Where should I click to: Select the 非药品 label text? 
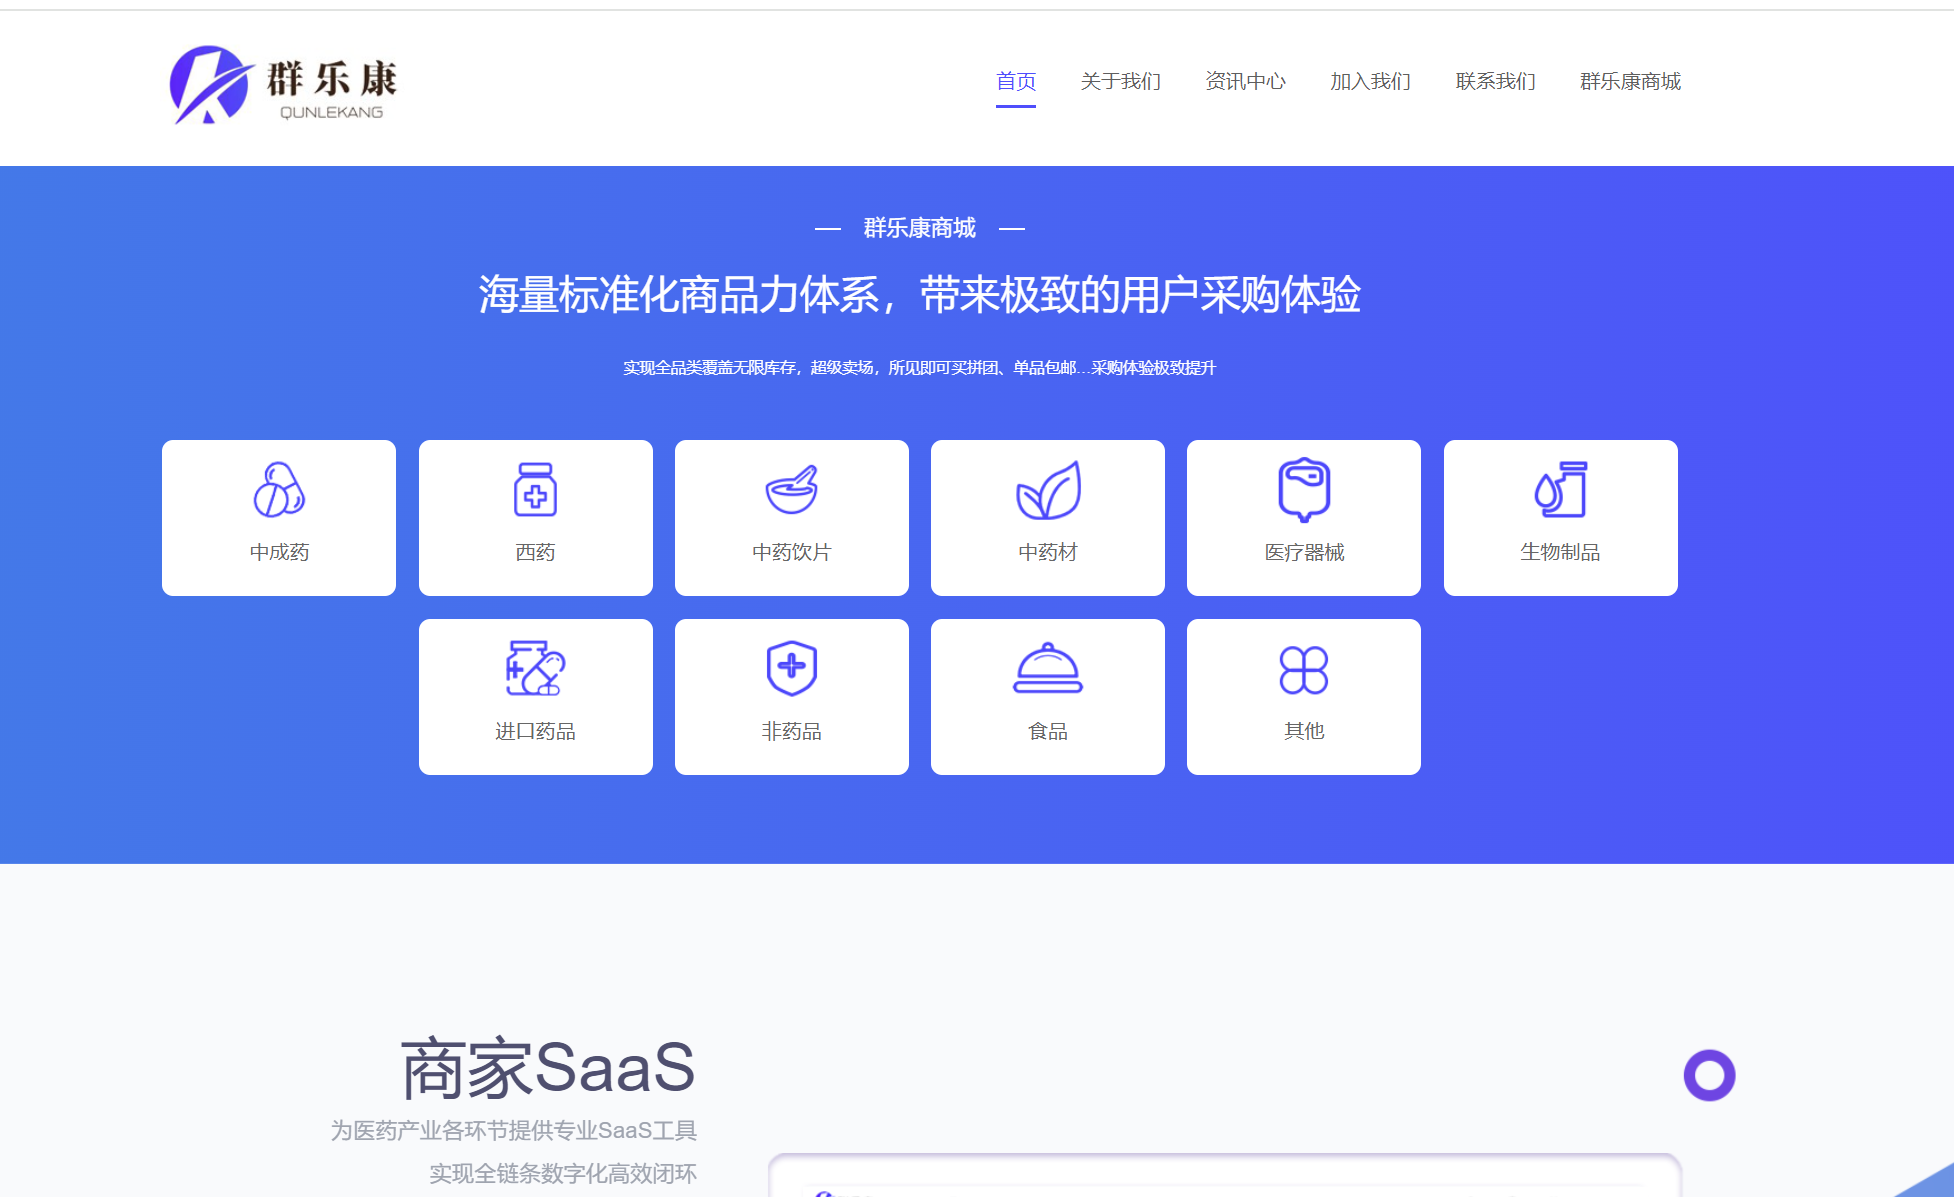point(792,731)
